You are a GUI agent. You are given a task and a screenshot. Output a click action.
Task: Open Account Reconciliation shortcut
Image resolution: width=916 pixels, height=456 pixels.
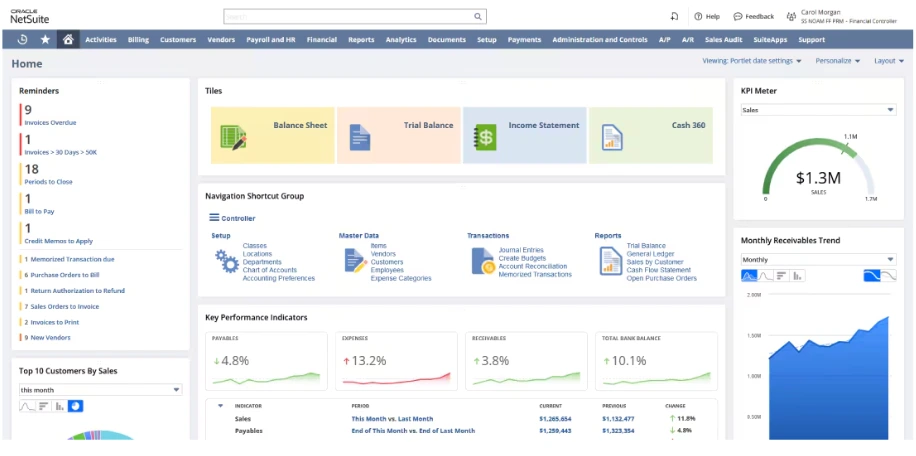533,266
